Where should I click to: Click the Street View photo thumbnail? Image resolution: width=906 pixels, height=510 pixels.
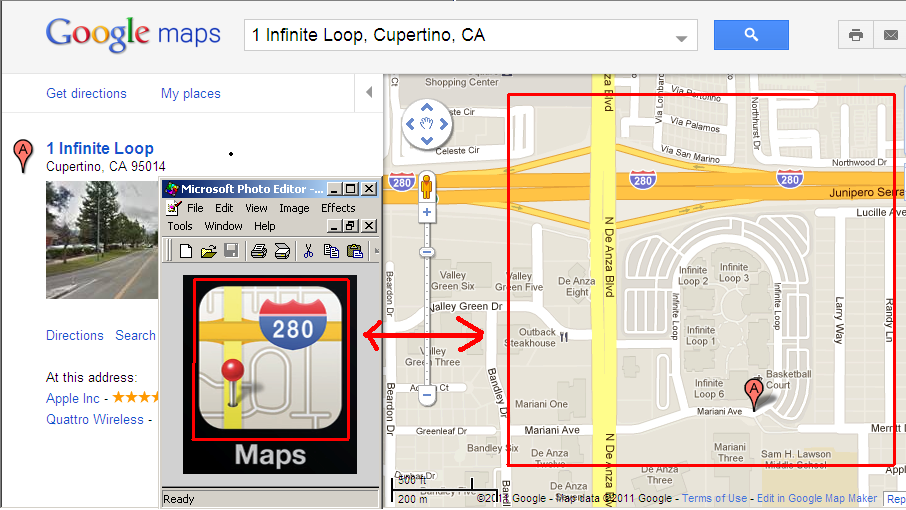pyautogui.click(x=102, y=240)
